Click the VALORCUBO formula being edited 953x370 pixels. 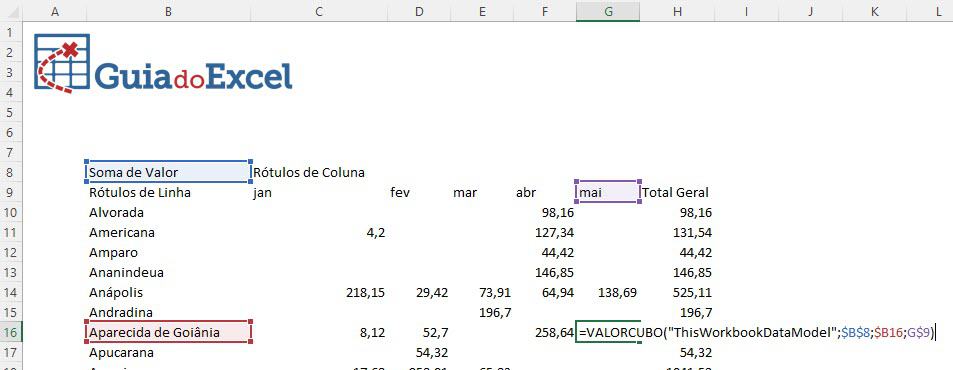(757, 332)
